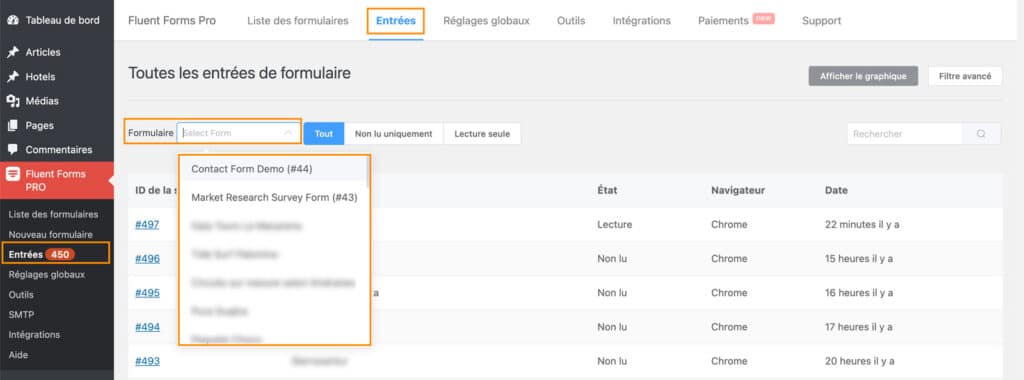Open the Outils top tab
The width and height of the screenshot is (1024, 380).
(x=571, y=21)
